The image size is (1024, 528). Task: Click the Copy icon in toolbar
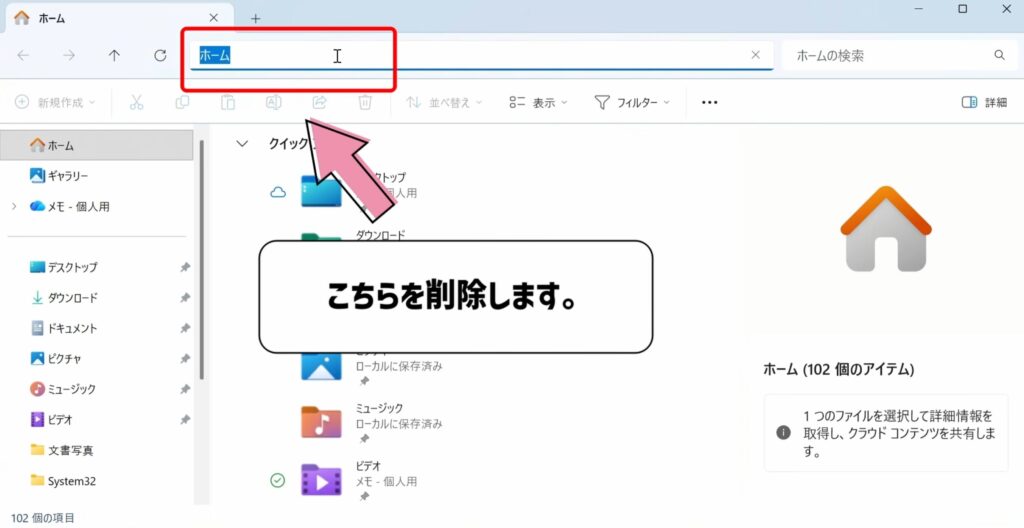tap(182, 102)
